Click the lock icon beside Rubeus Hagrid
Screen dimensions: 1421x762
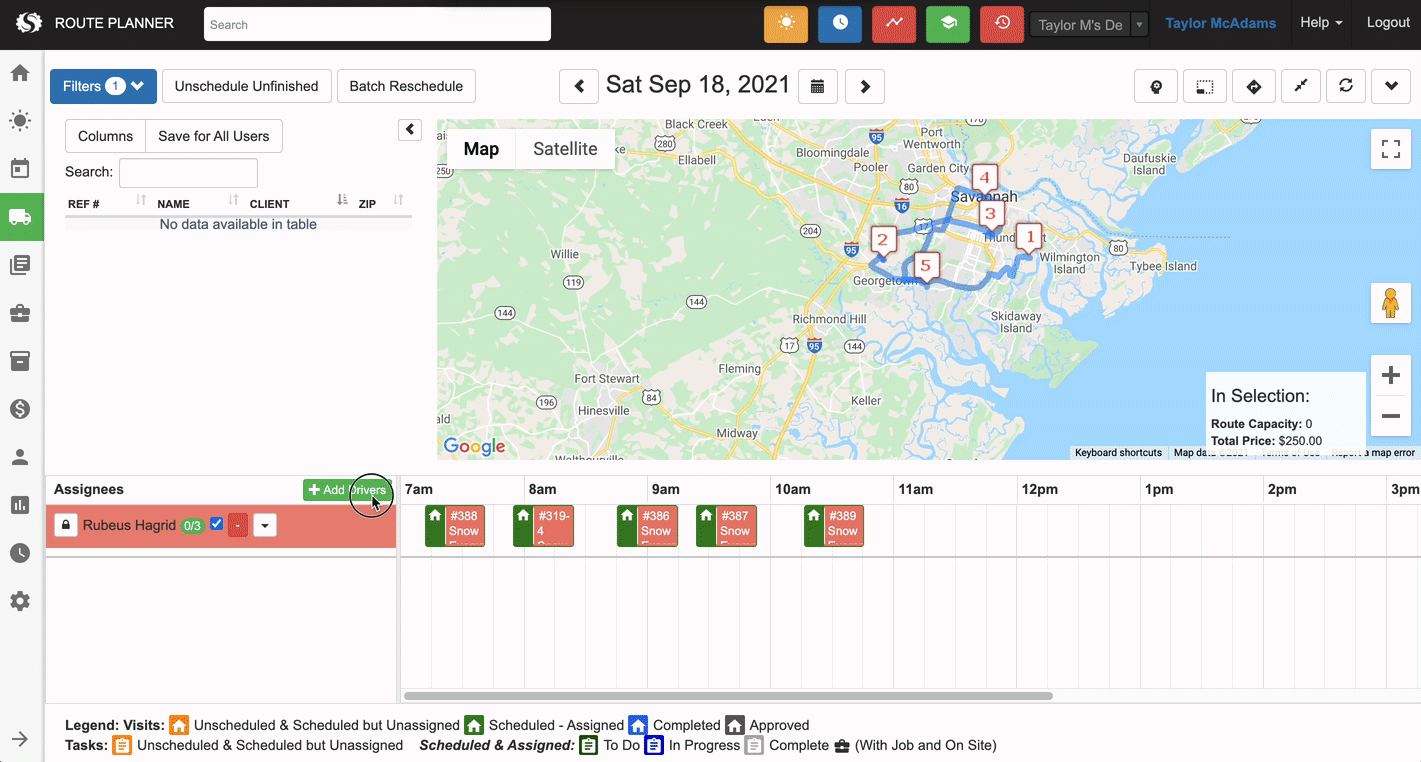[x=66, y=525]
